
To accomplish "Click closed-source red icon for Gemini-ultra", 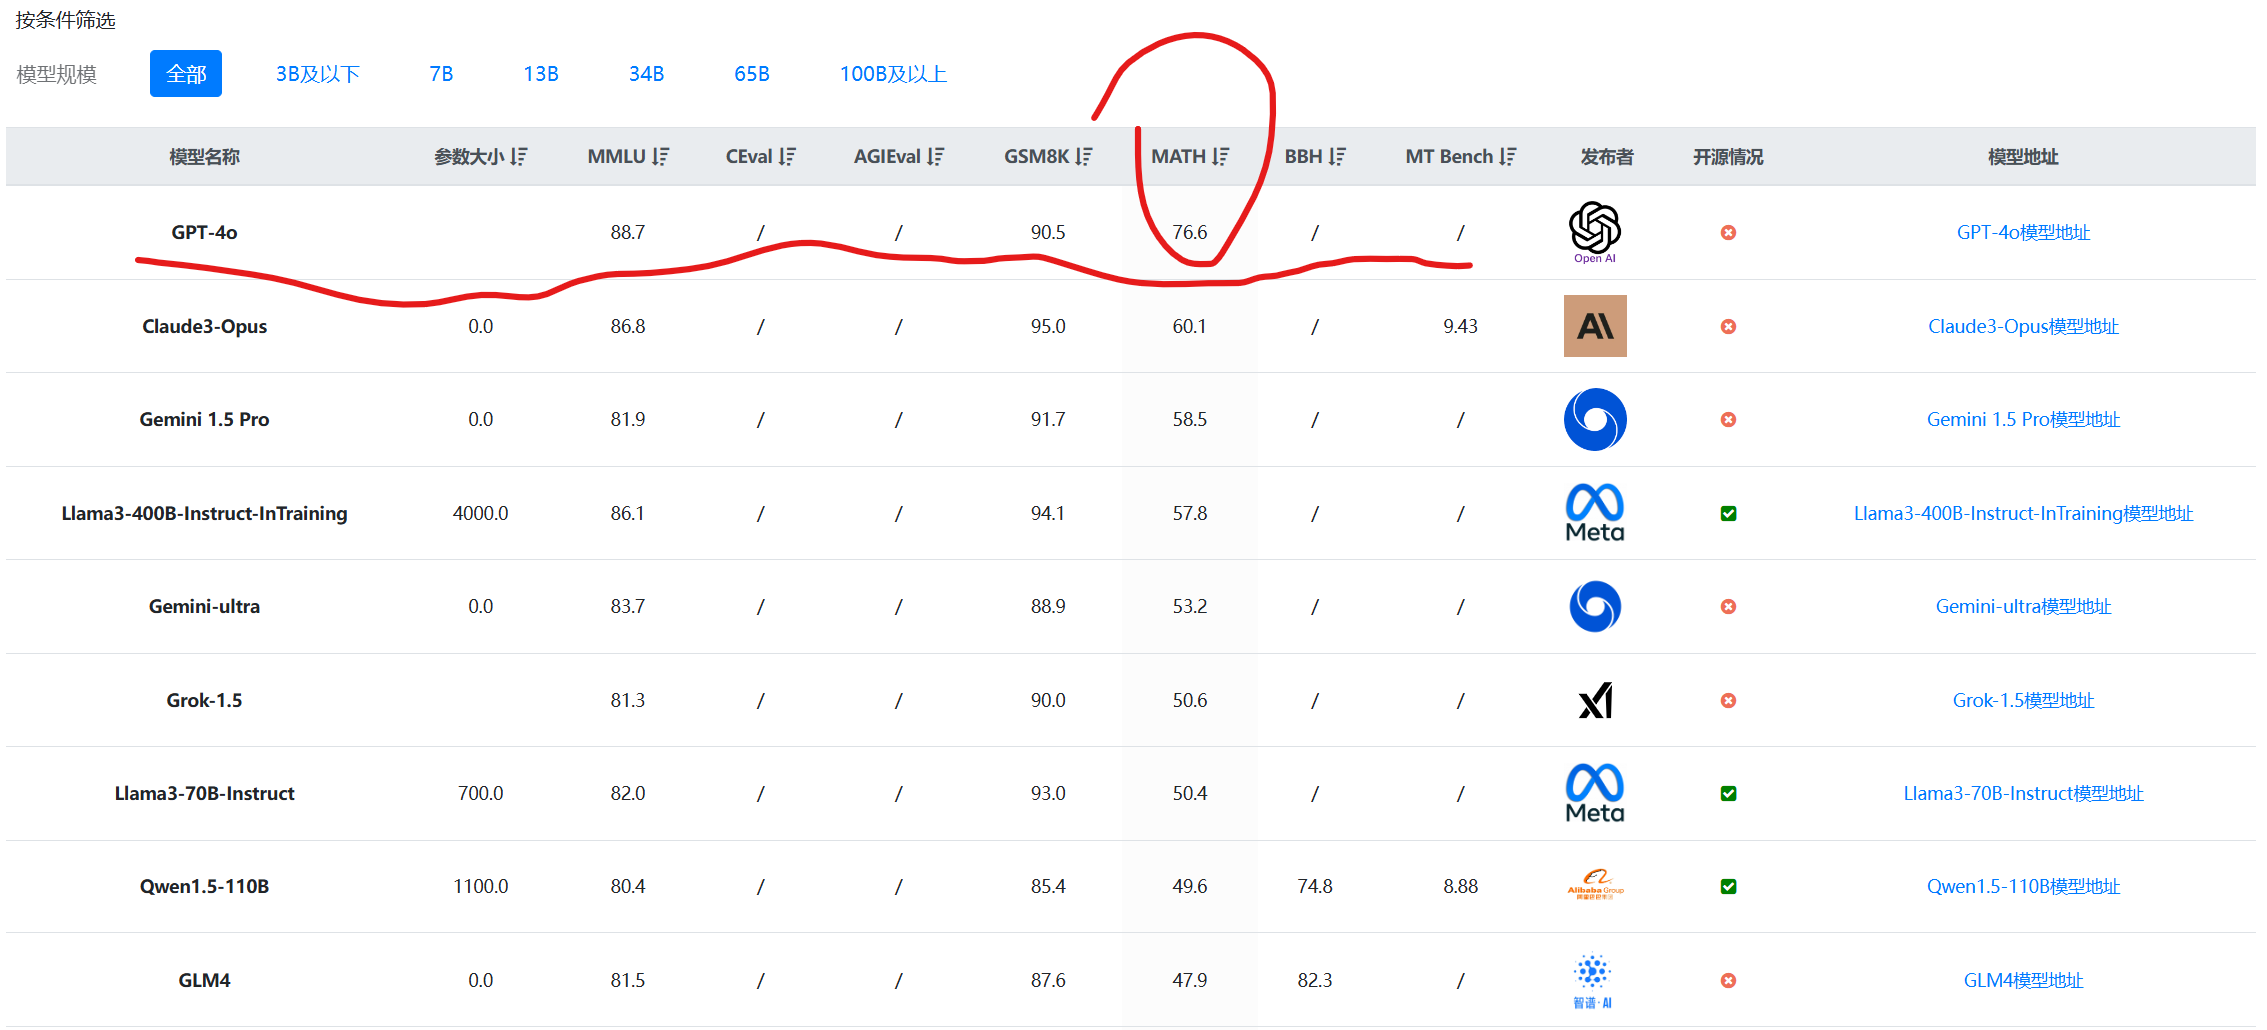I will click(x=1728, y=606).
